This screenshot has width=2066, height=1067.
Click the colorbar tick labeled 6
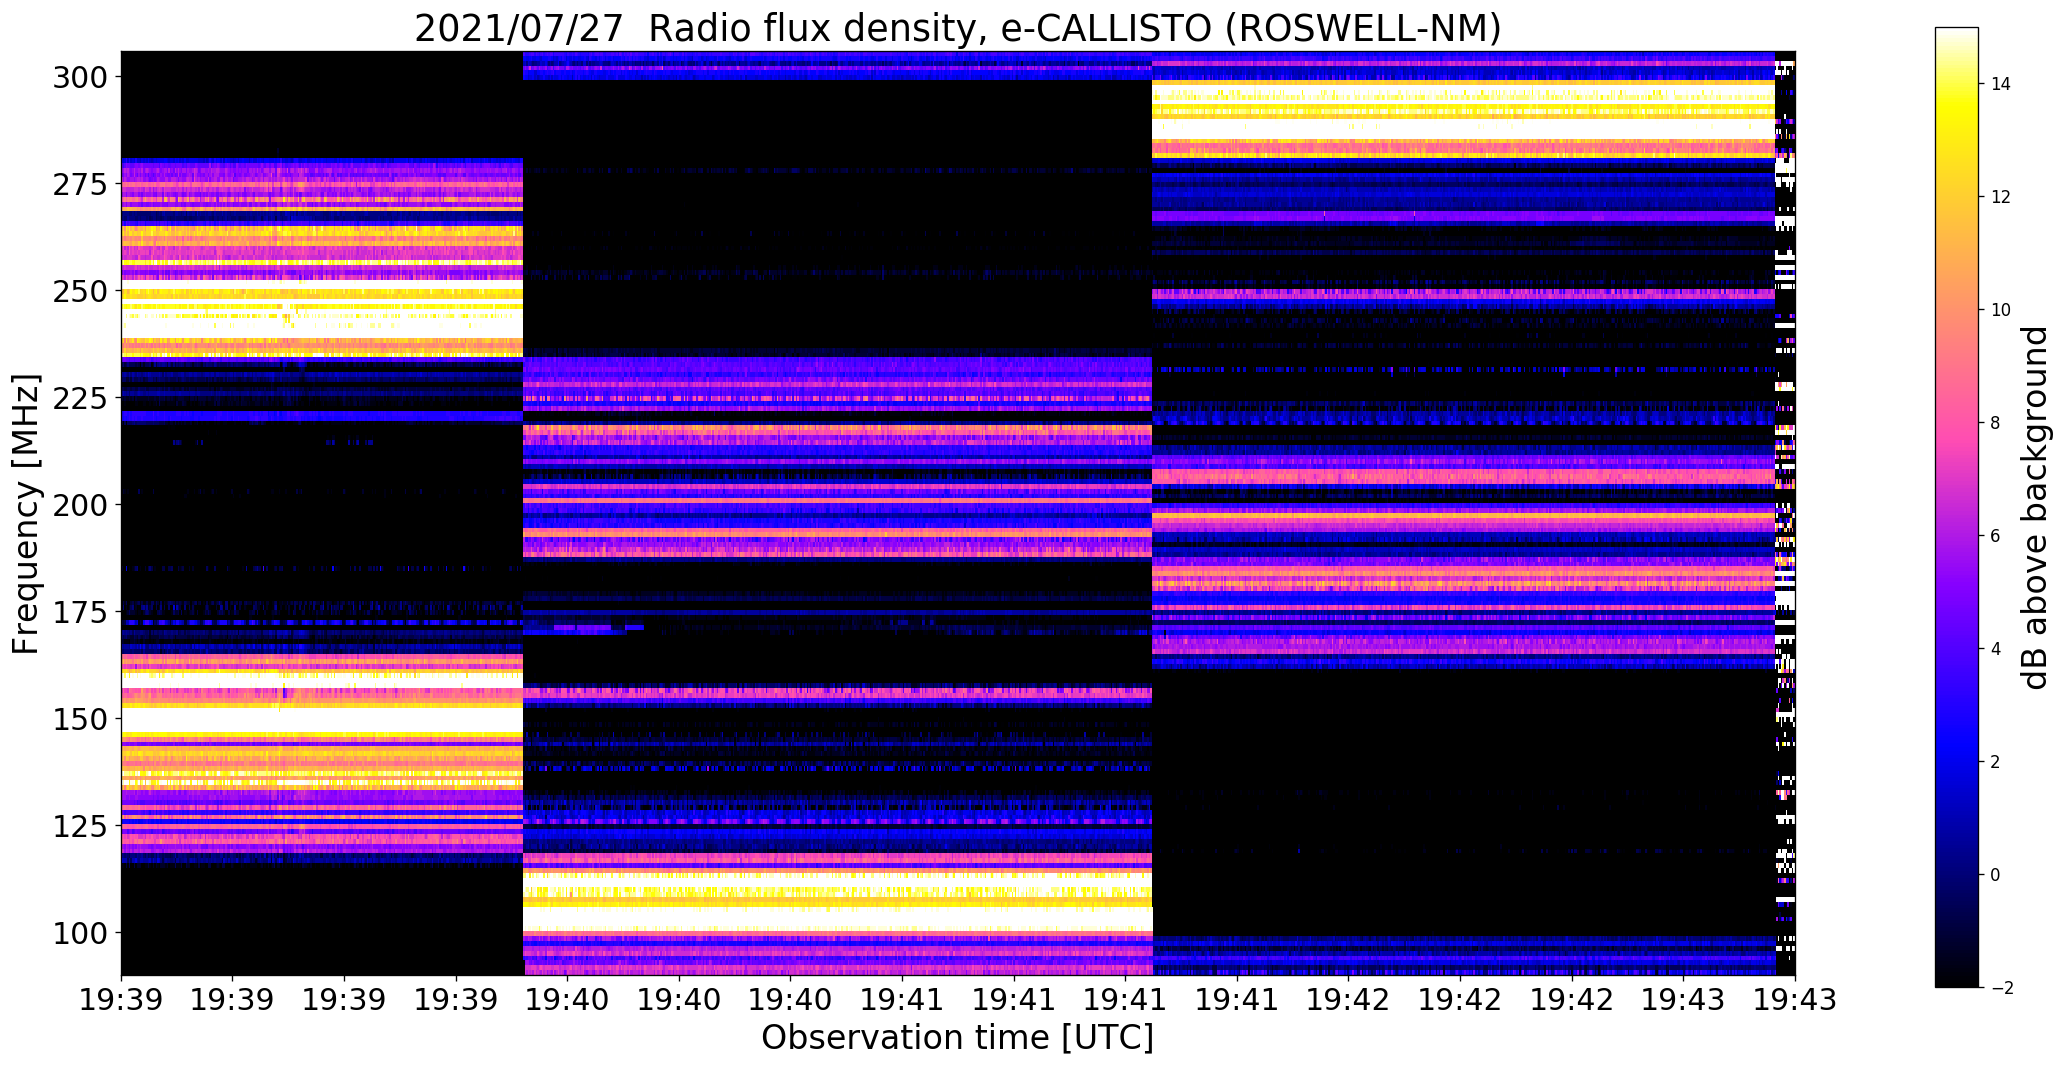click(x=1995, y=536)
